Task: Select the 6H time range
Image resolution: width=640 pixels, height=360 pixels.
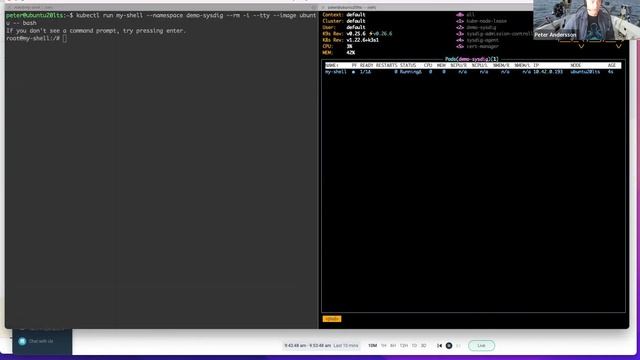Action: point(393,346)
